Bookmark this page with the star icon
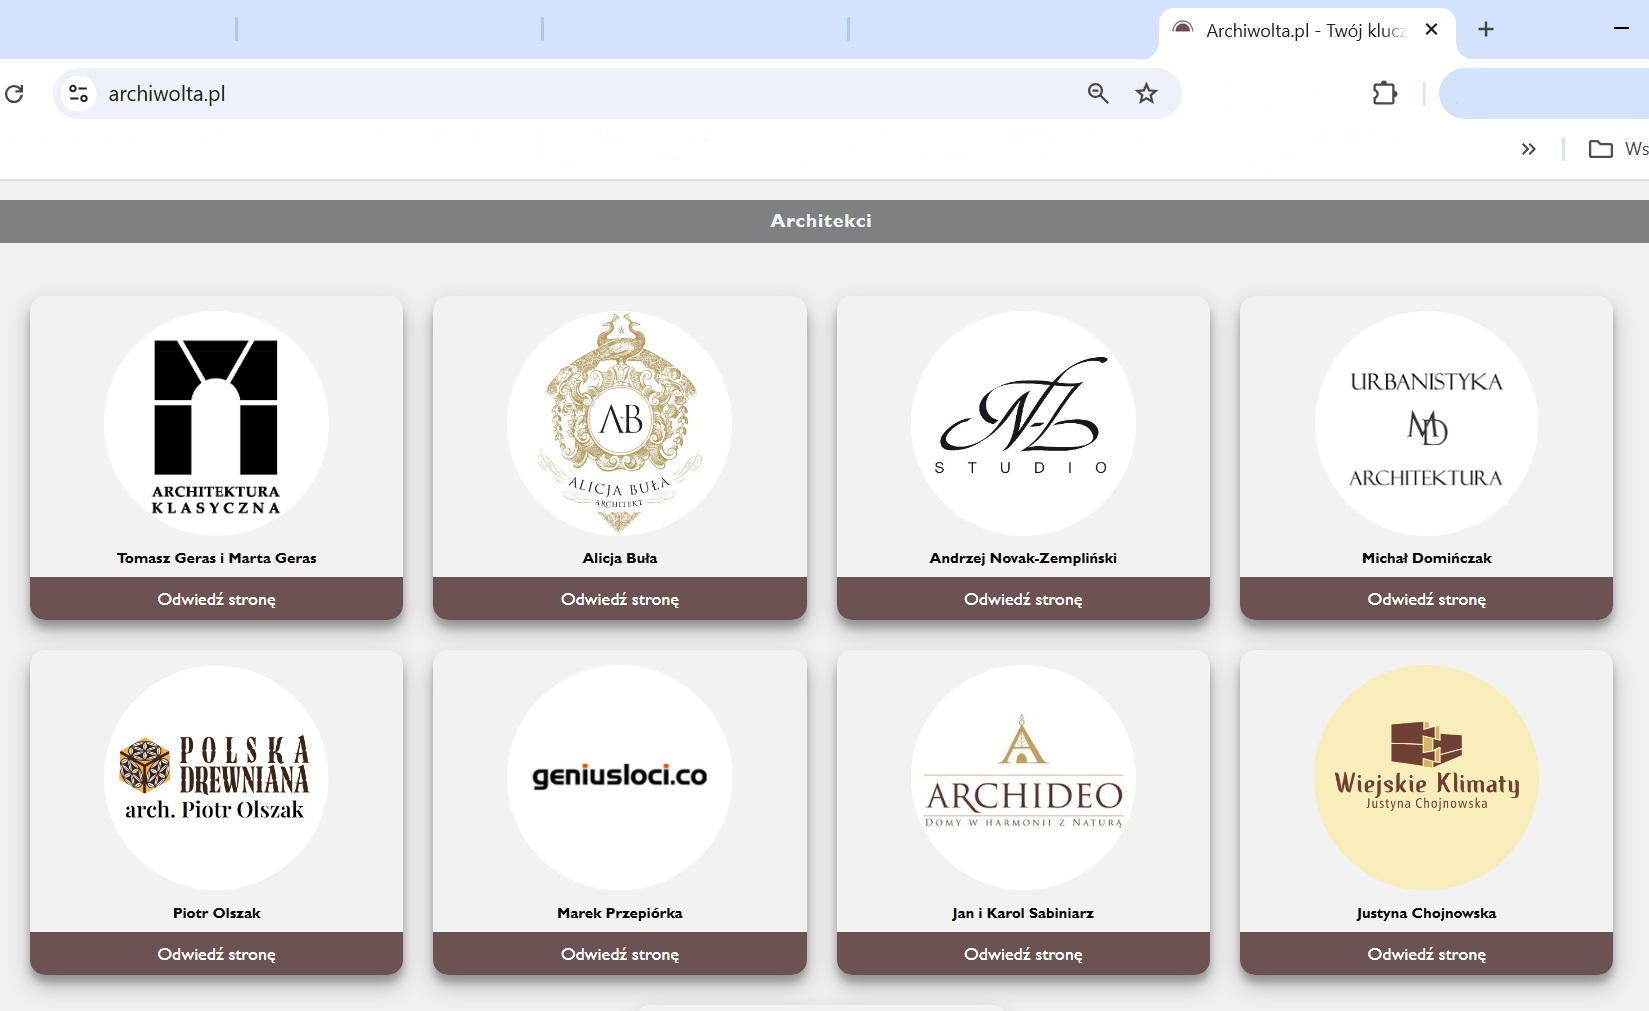This screenshot has width=1649, height=1011. 1146,94
